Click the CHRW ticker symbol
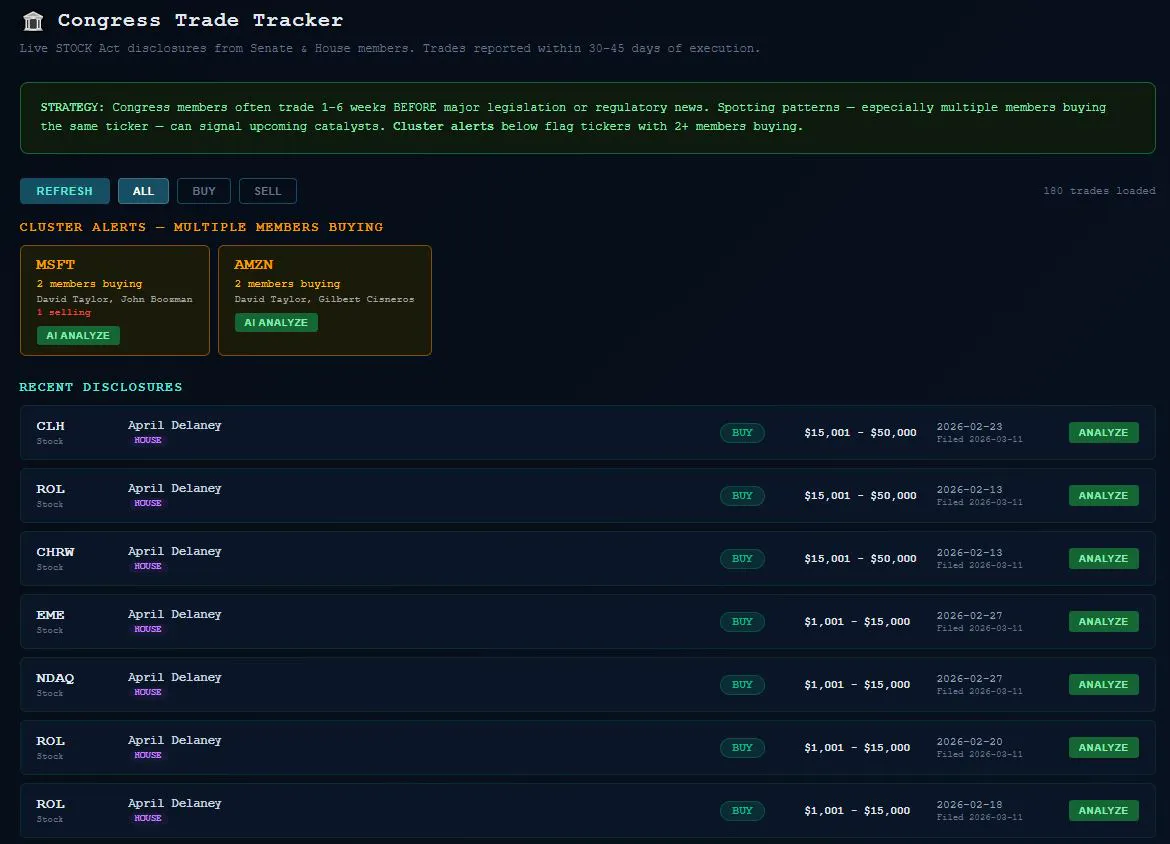 tap(55, 551)
